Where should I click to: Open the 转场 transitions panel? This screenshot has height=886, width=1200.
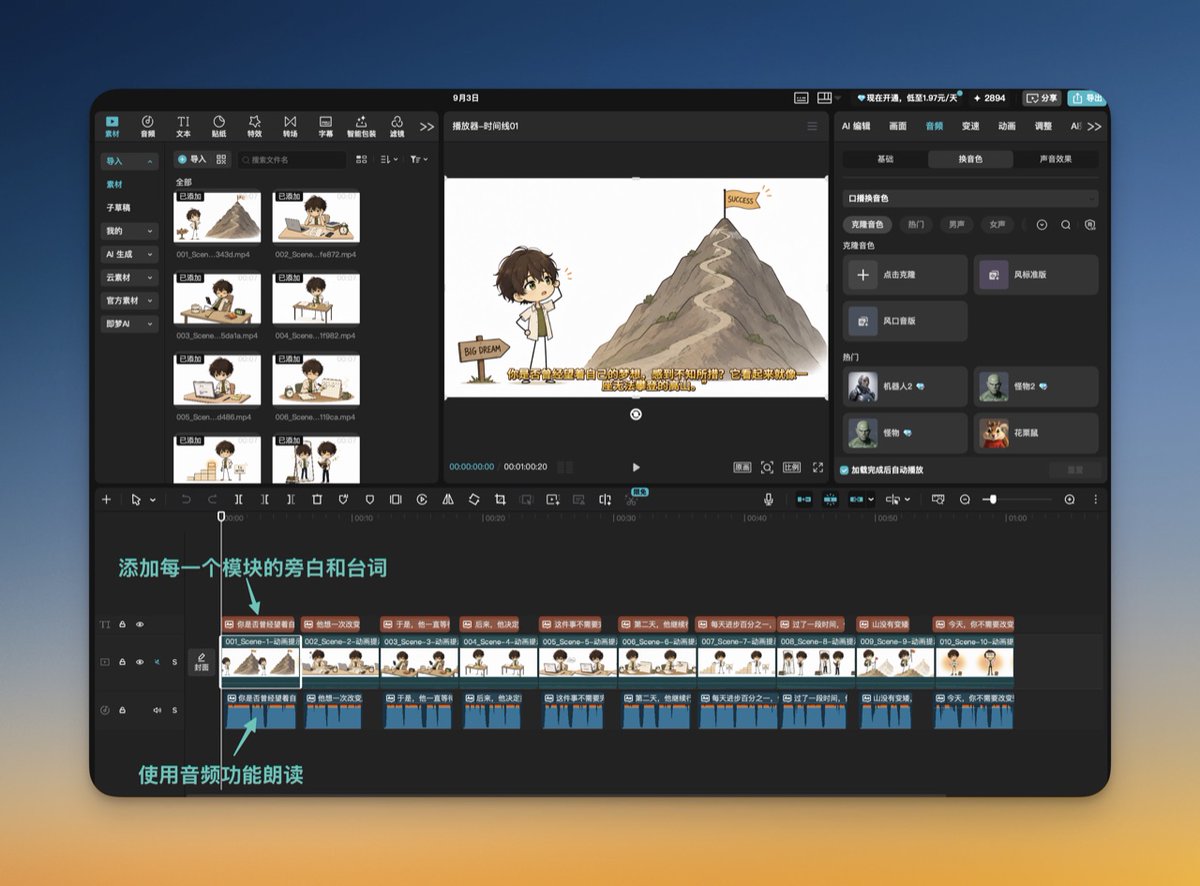pyautogui.click(x=290, y=126)
